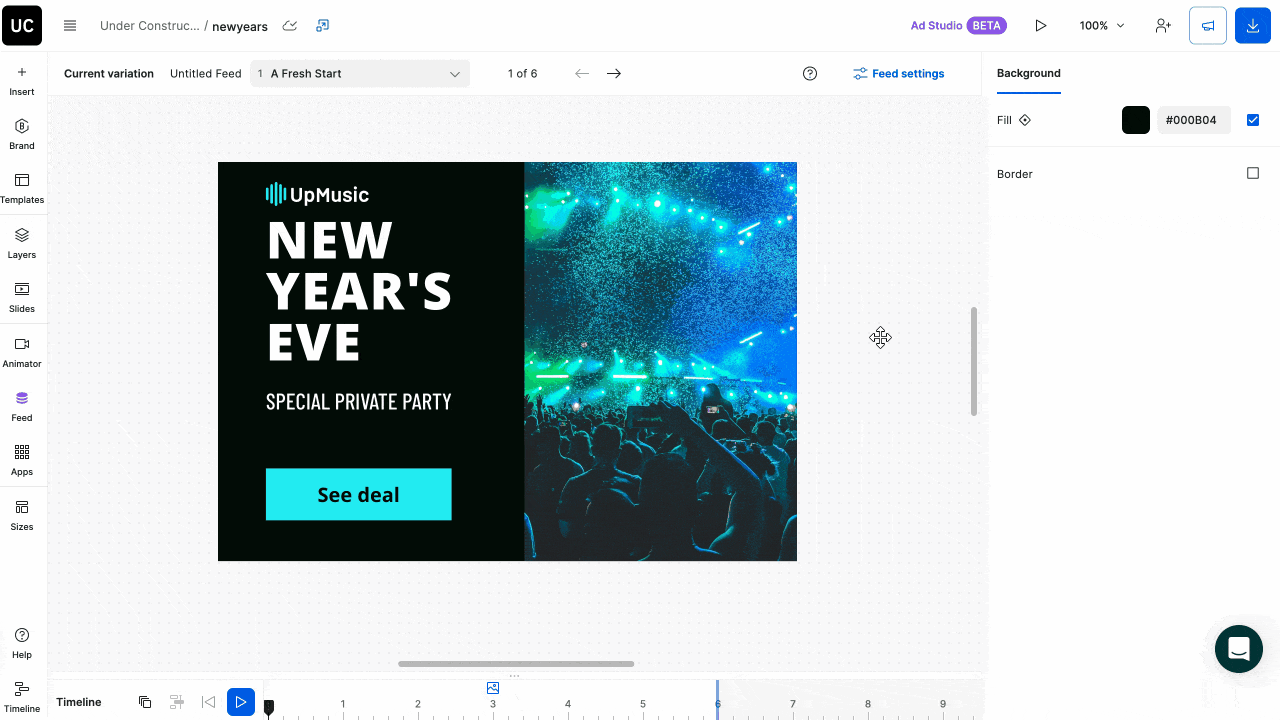1280x720 pixels.
Task: Select the concert photo on canvas
Action: (x=661, y=361)
